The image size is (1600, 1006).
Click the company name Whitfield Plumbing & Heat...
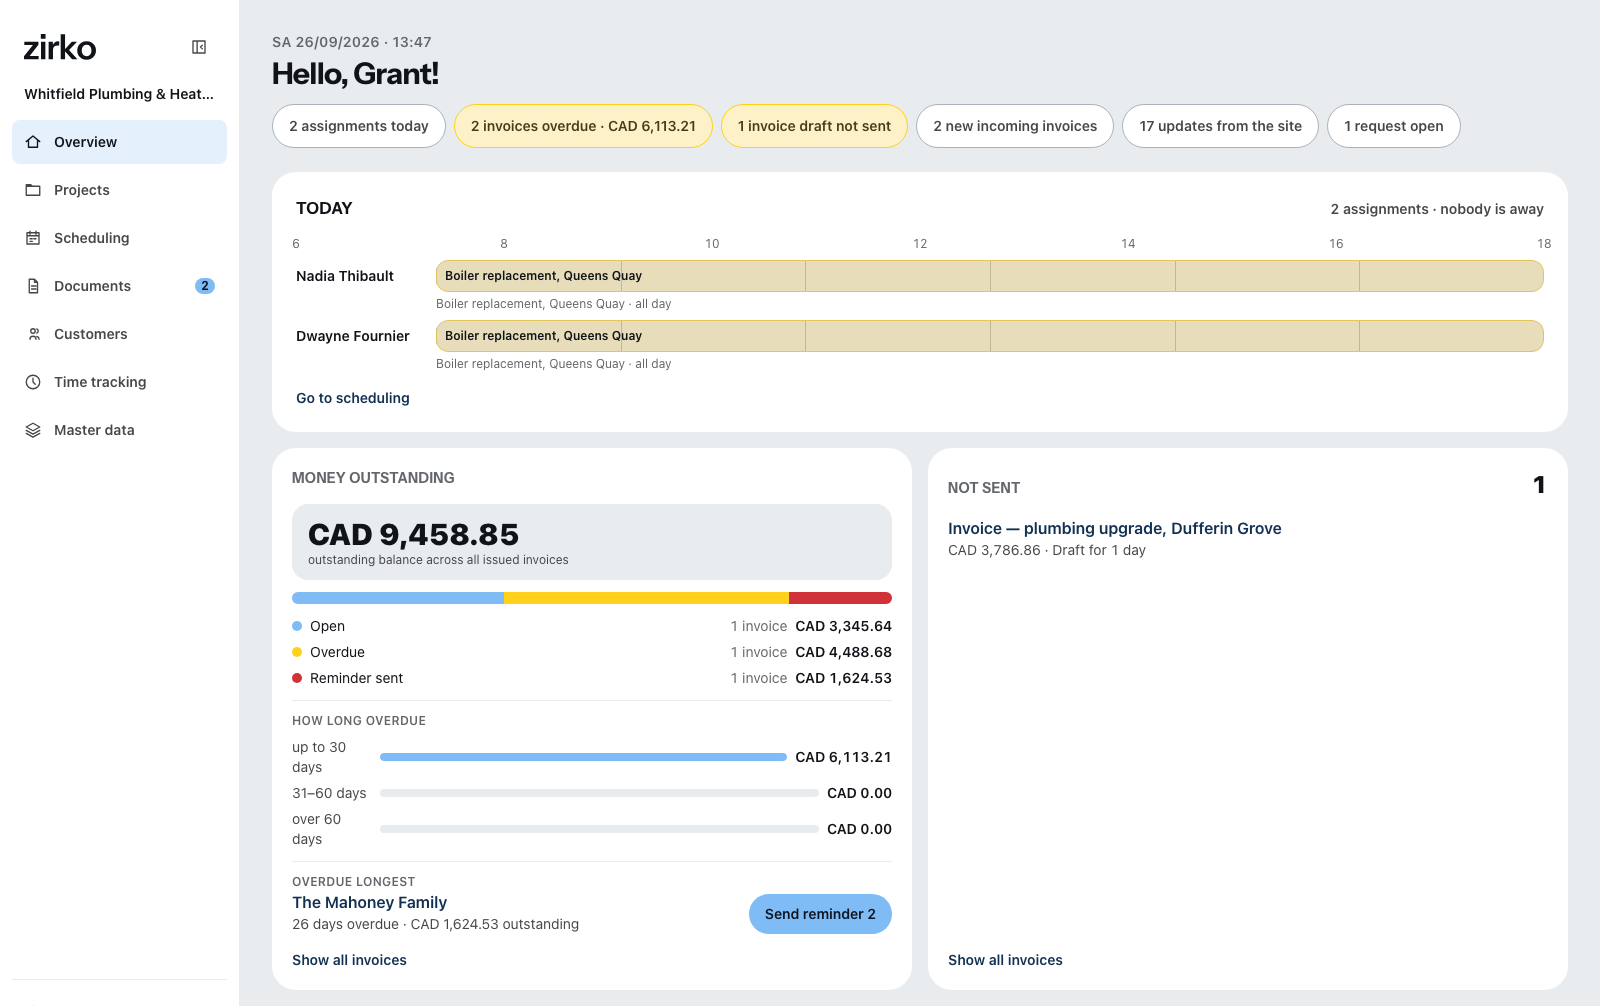coord(119,94)
